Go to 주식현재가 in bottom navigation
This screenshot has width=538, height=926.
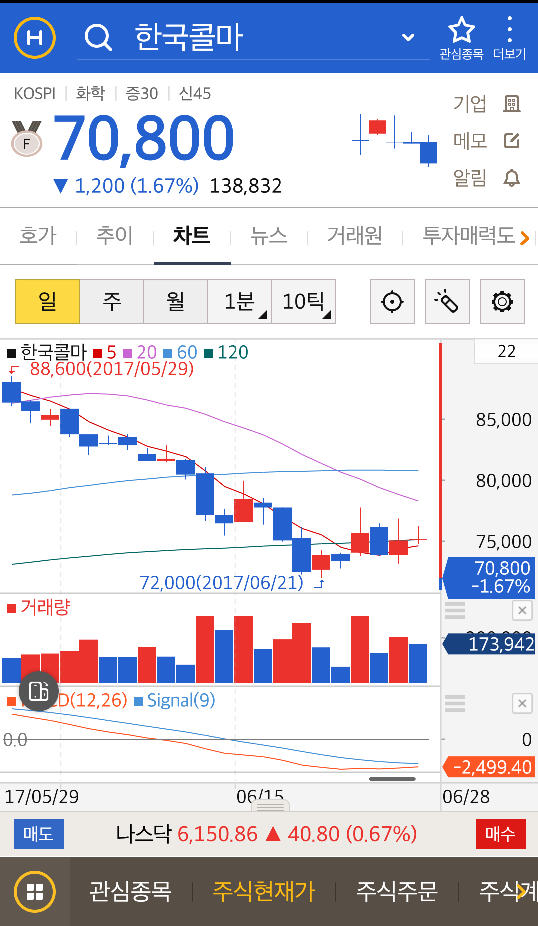[263, 891]
